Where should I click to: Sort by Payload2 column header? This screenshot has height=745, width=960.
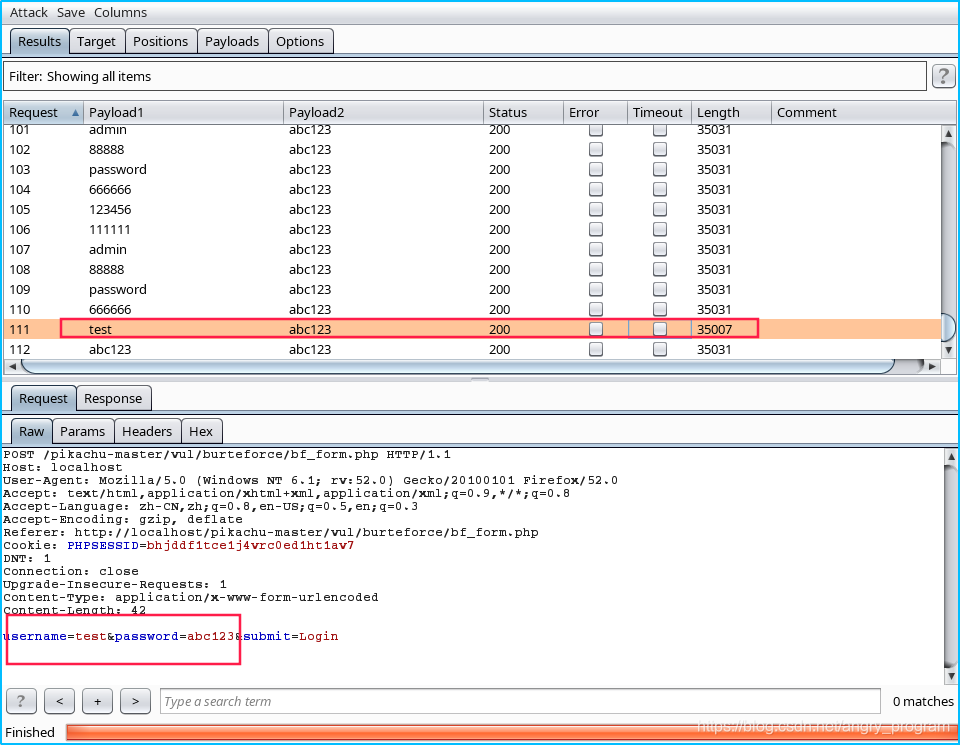coord(383,113)
